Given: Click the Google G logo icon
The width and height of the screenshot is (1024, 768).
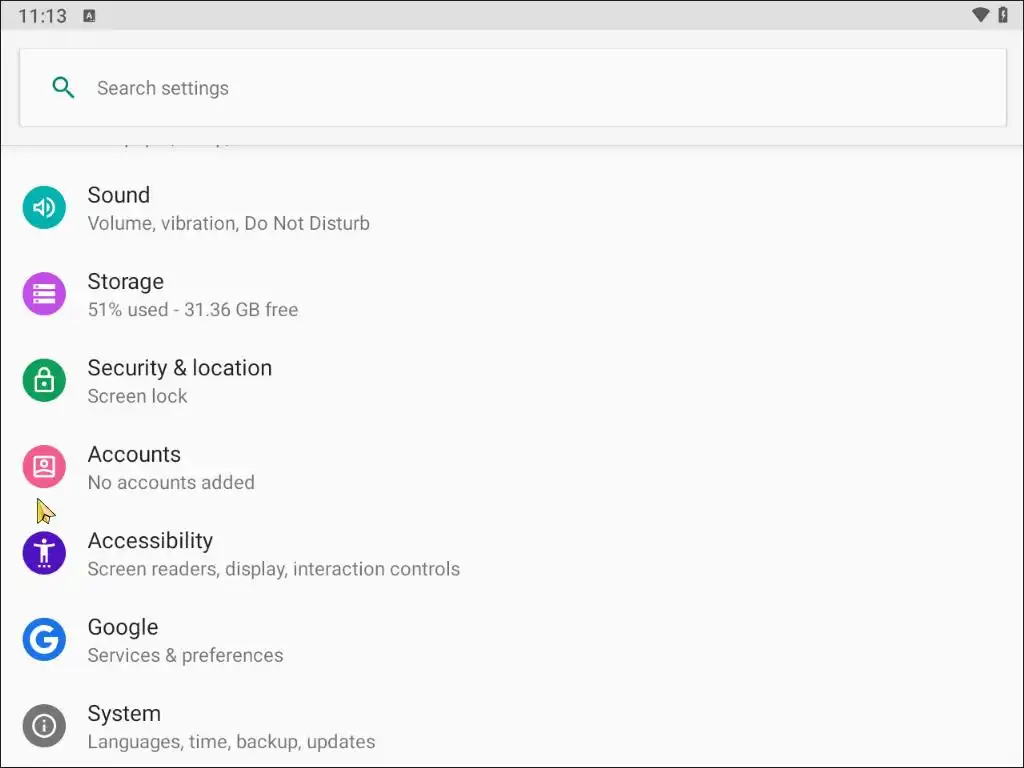Looking at the screenshot, I should (44, 640).
